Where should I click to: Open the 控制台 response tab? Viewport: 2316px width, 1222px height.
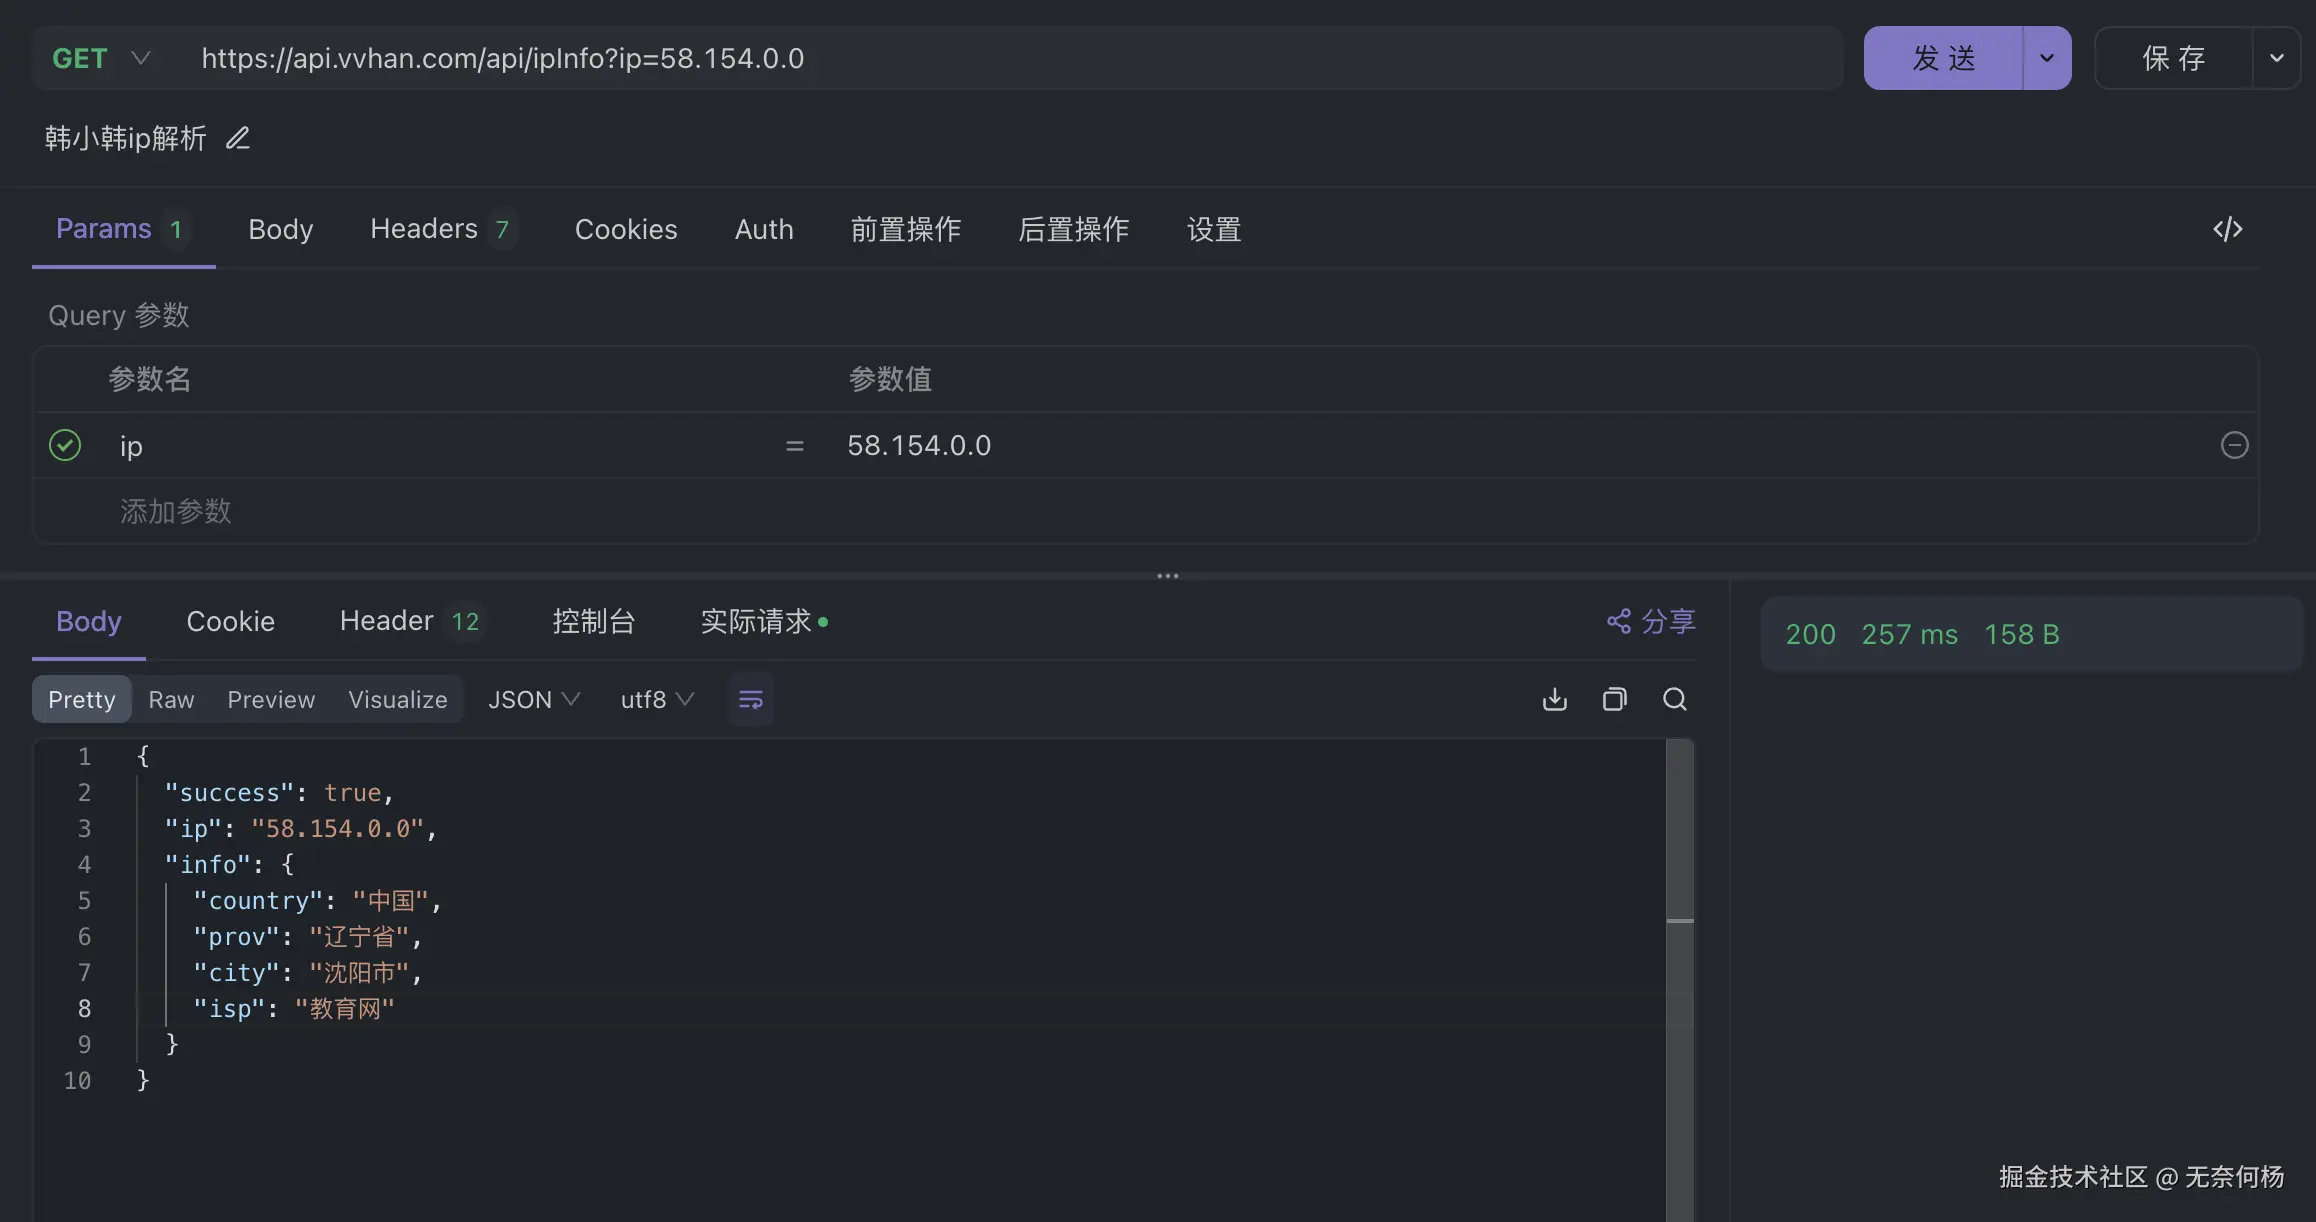click(593, 621)
